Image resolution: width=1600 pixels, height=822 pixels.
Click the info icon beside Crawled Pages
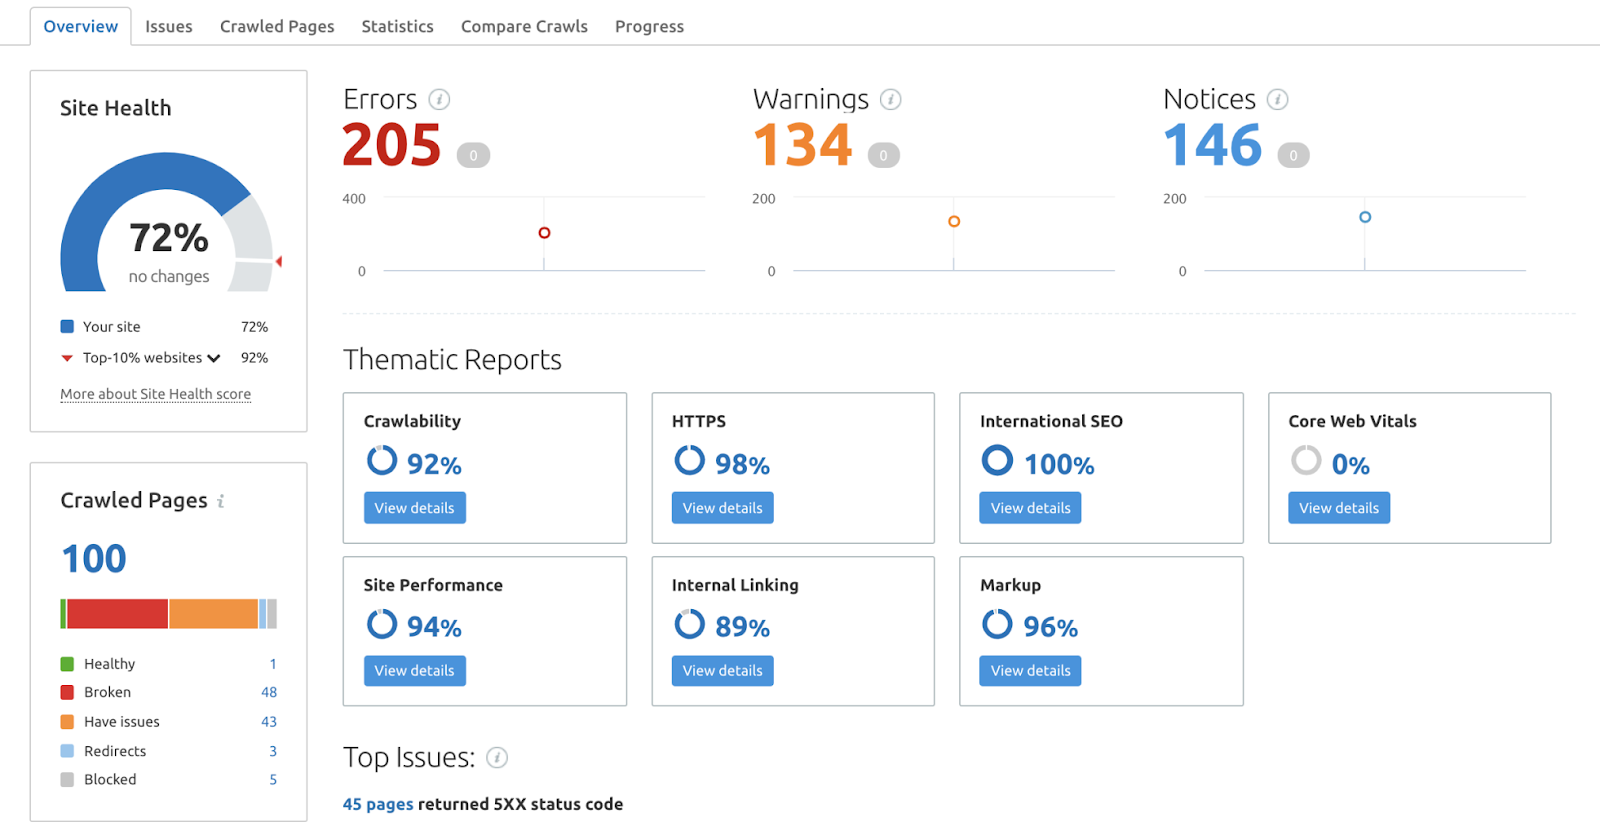click(x=220, y=501)
